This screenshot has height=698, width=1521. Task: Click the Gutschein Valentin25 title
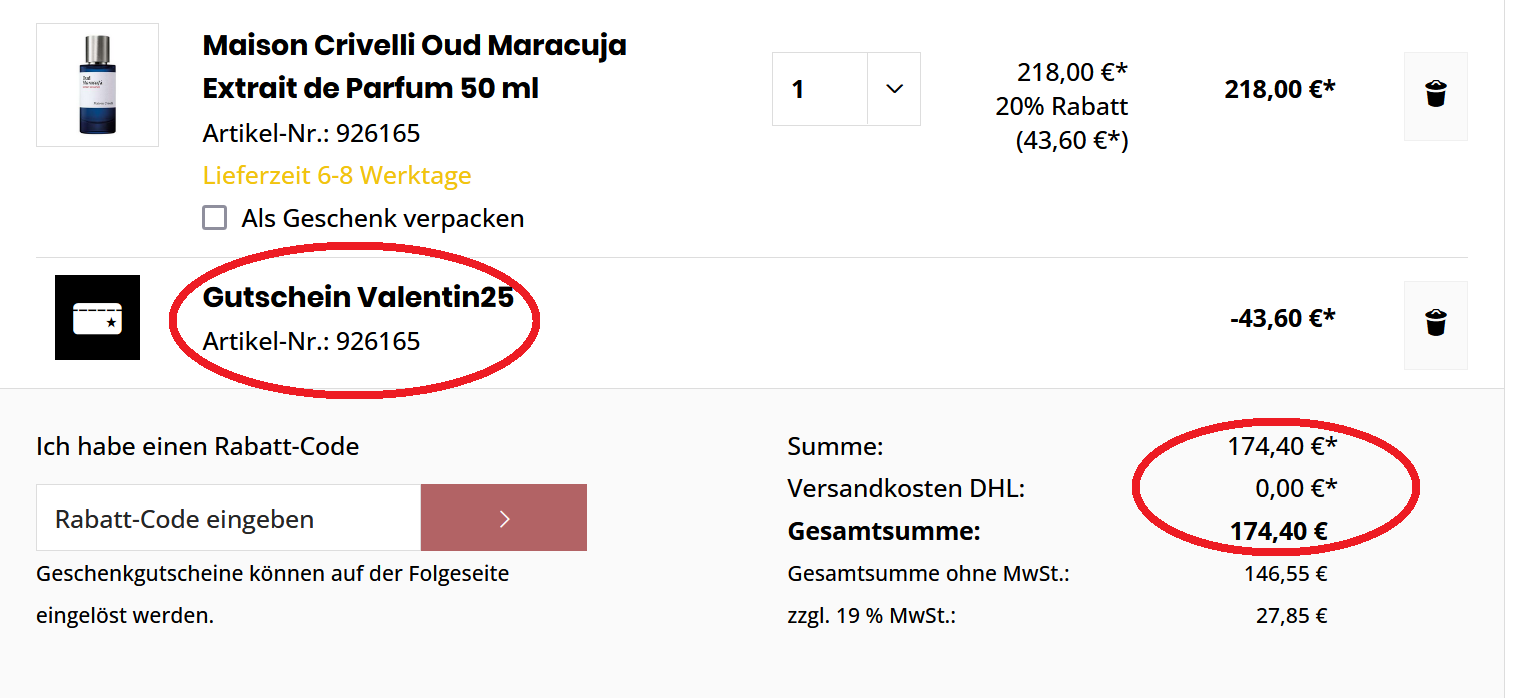pyautogui.click(x=358, y=297)
